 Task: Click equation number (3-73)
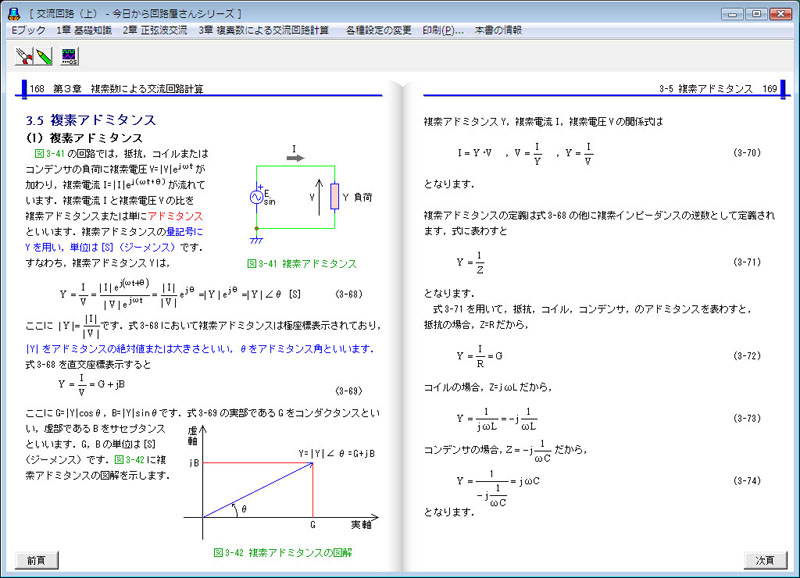point(747,418)
